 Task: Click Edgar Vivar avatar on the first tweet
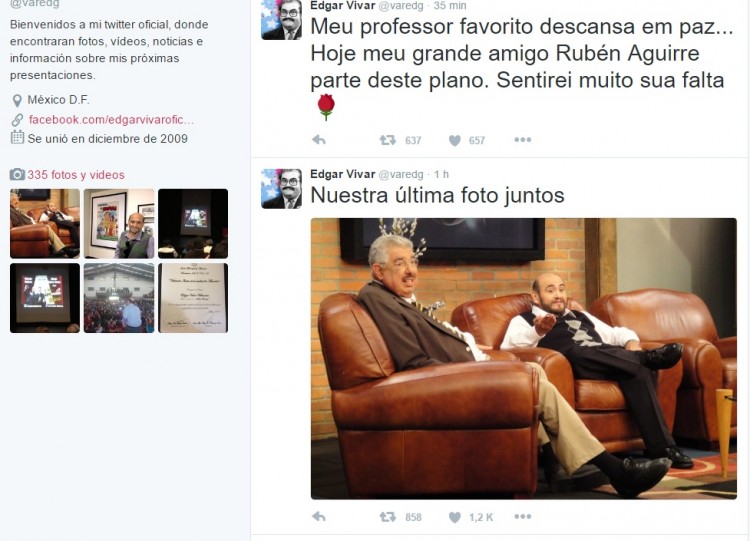coord(281,20)
